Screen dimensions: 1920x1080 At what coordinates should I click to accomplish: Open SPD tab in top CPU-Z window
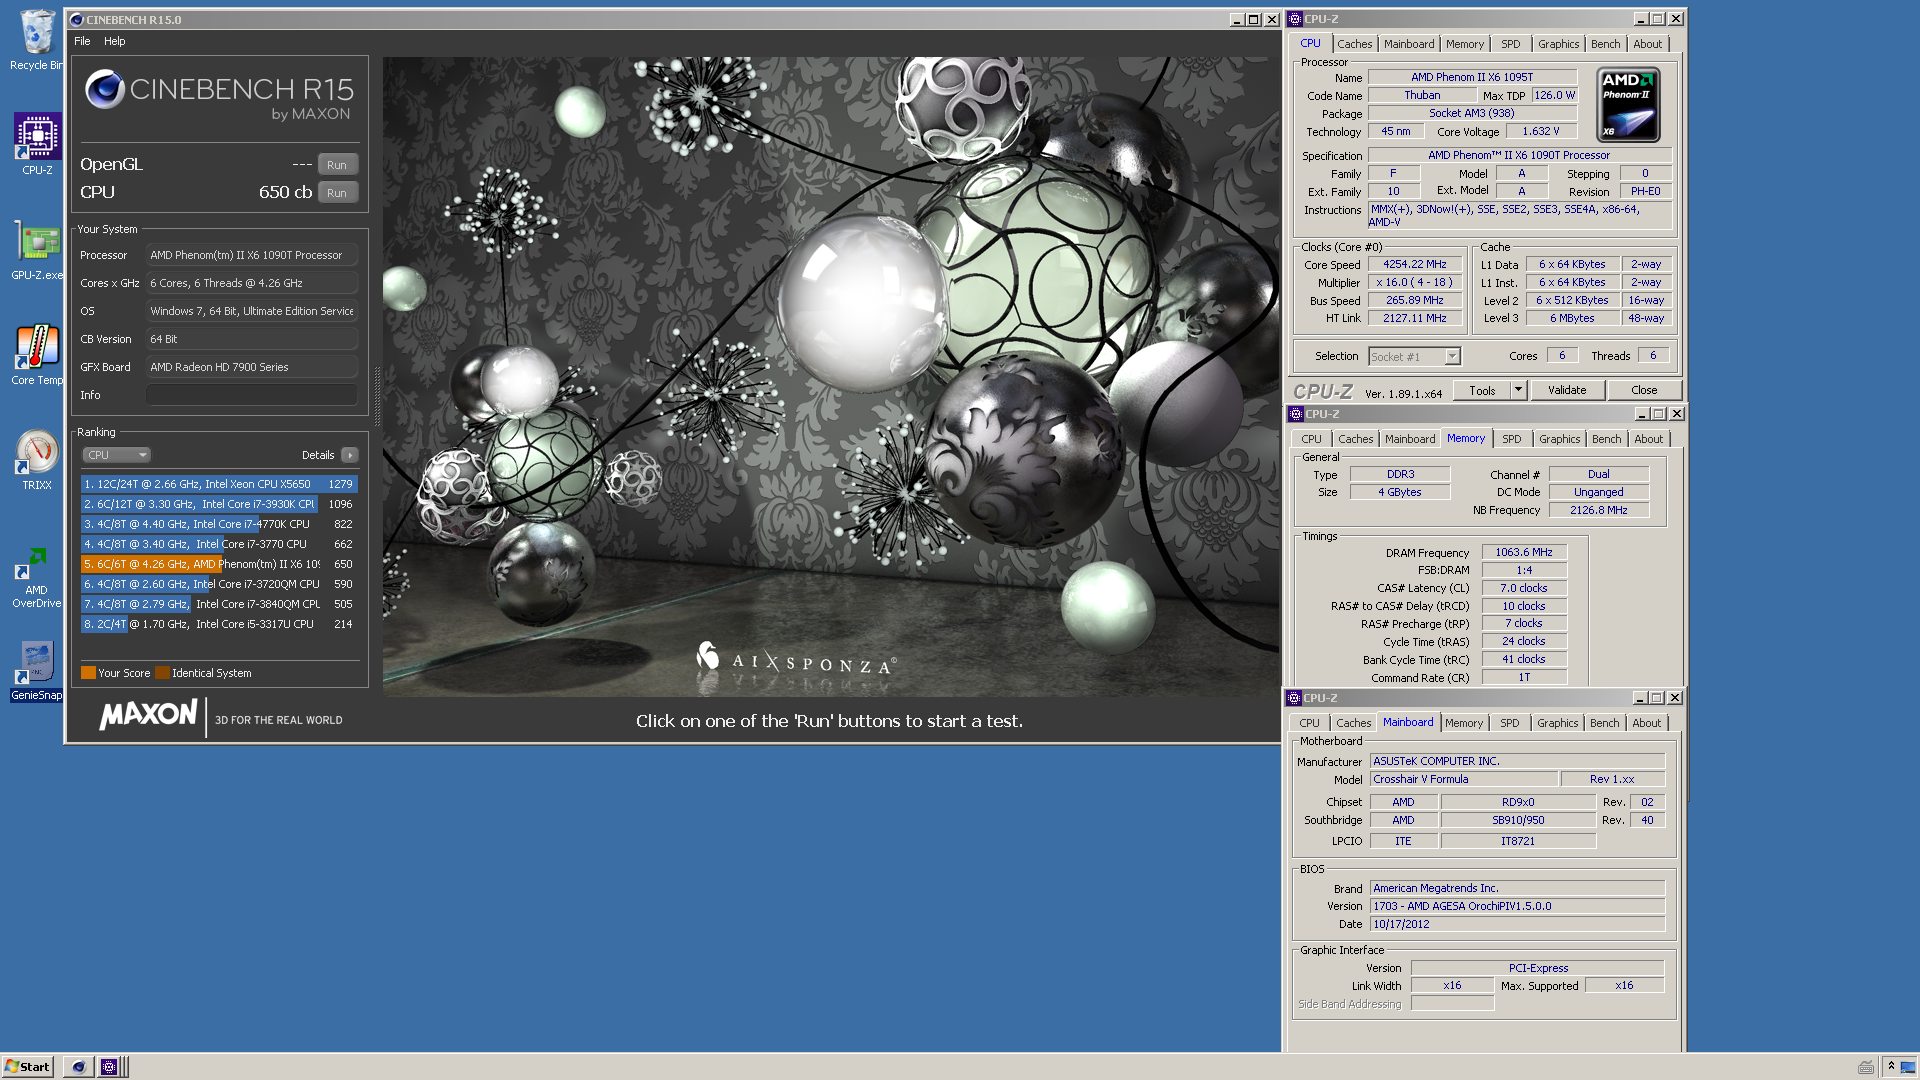pos(1510,44)
